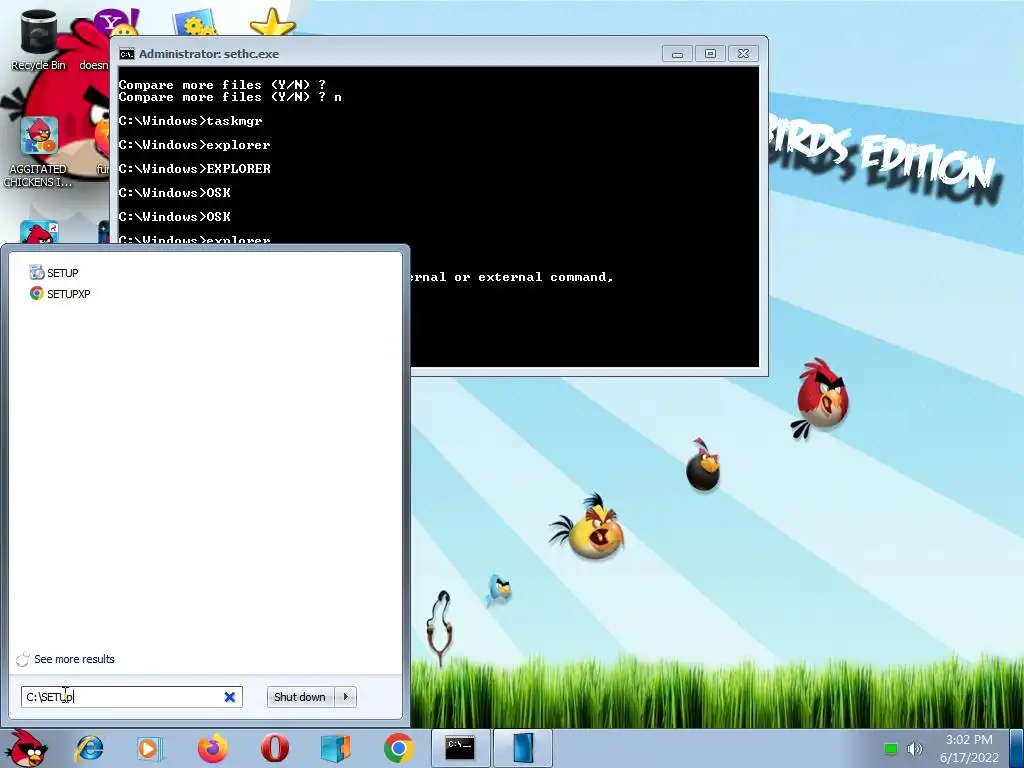Image resolution: width=1024 pixels, height=768 pixels.
Task: Open the gear picture desktop icon
Action: tap(195, 24)
